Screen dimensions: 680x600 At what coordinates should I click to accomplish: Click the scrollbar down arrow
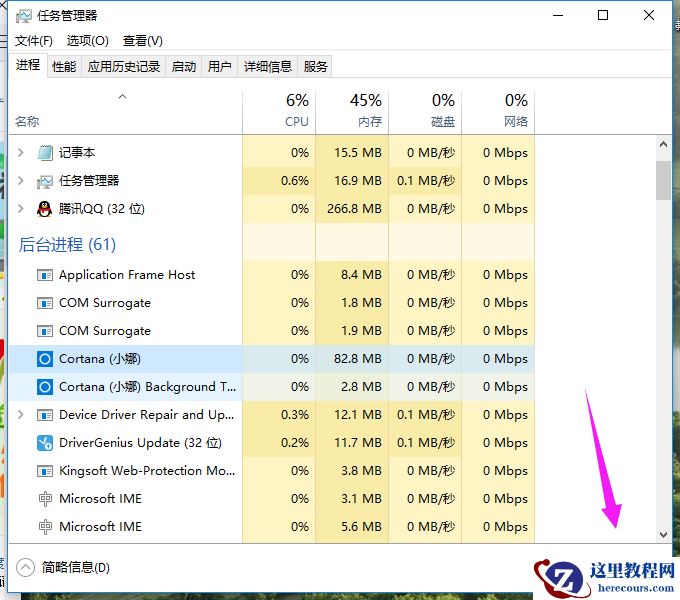(663, 535)
